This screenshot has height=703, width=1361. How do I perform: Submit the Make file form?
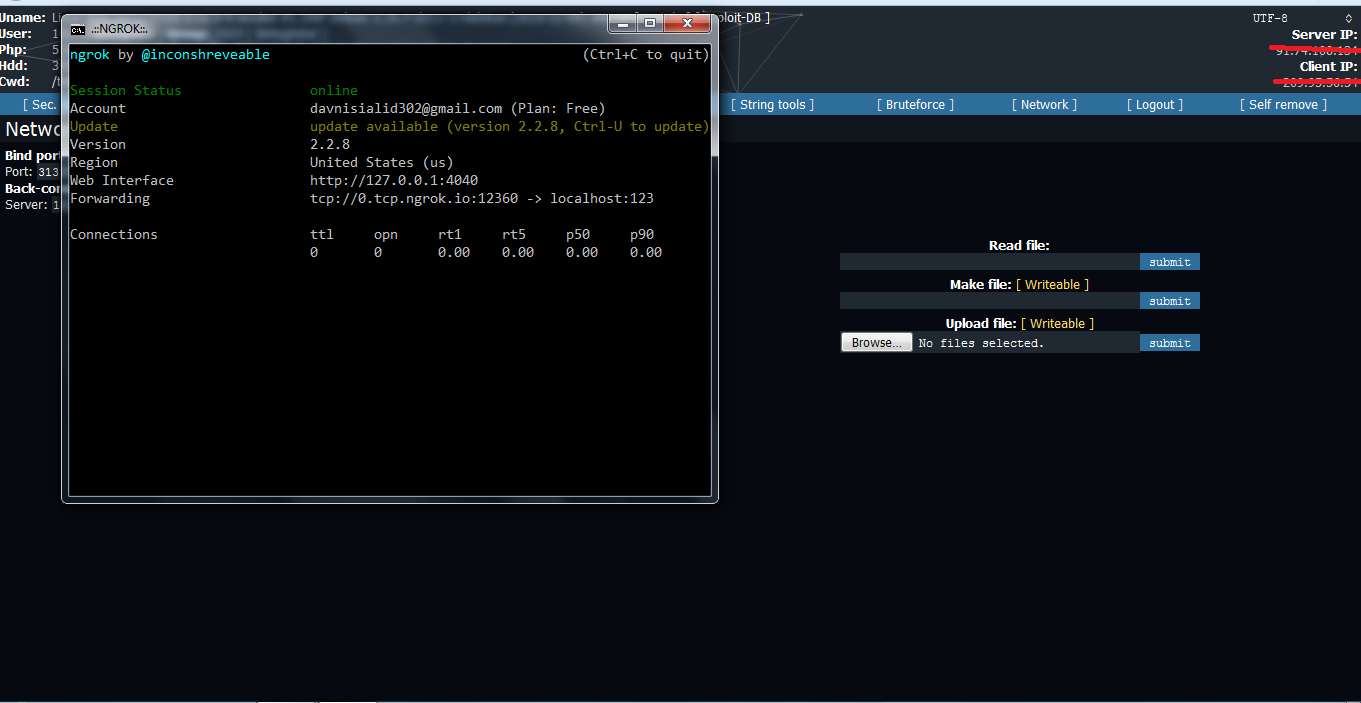click(1169, 300)
